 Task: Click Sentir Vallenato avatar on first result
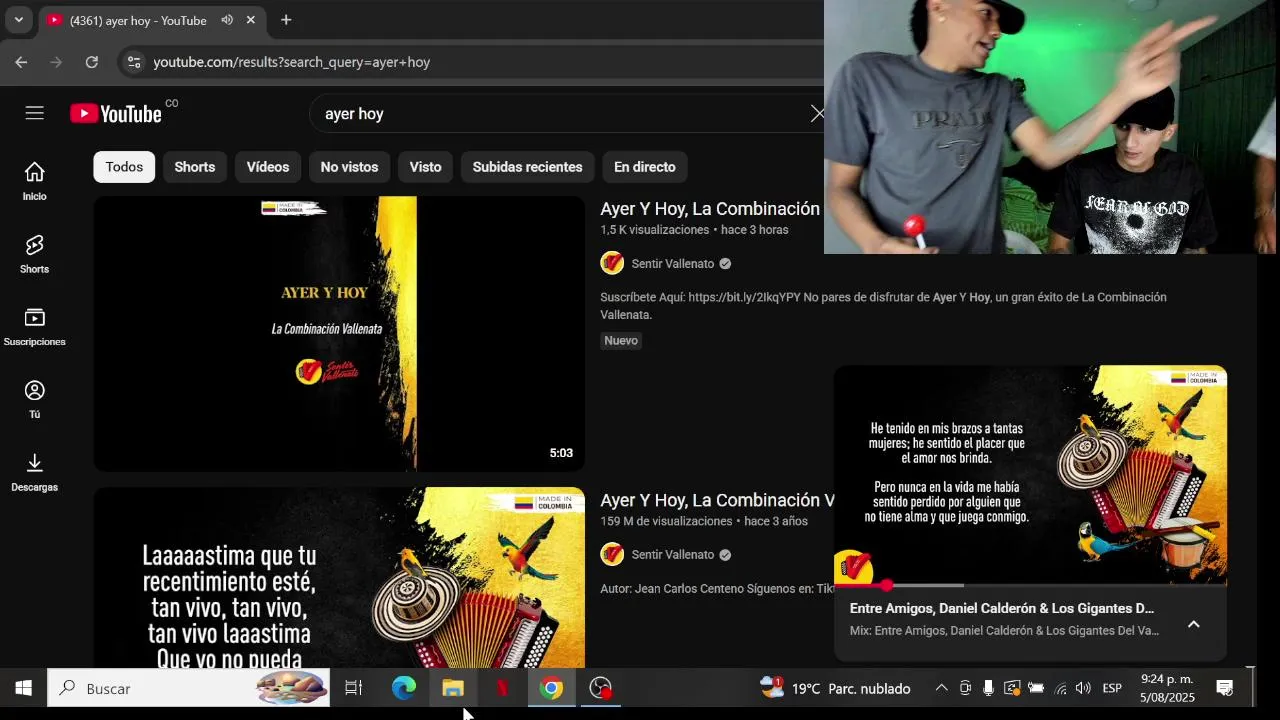[612, 263]
